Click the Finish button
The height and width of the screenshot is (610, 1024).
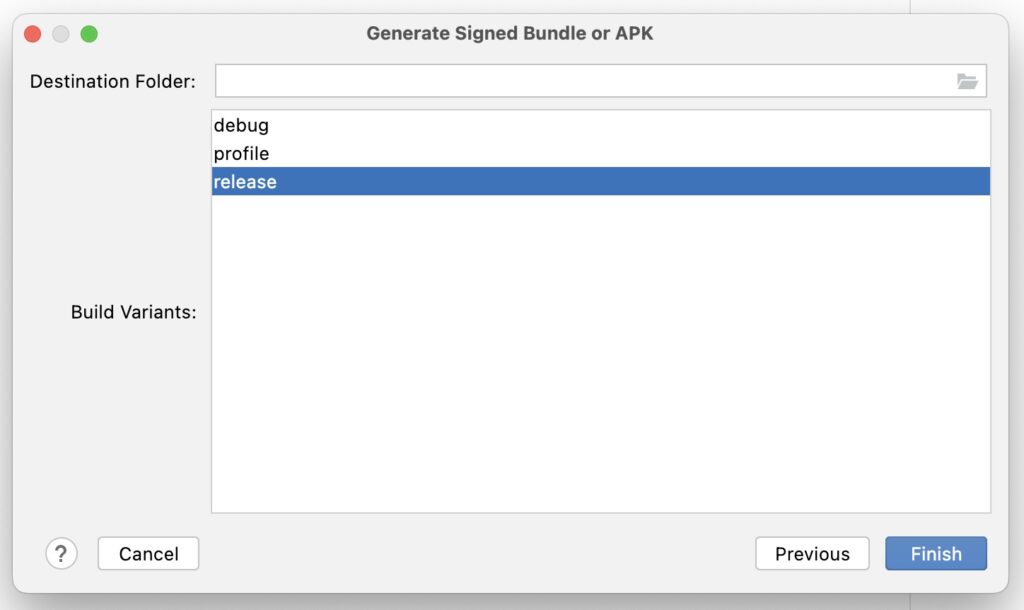(x=936, y=554)
